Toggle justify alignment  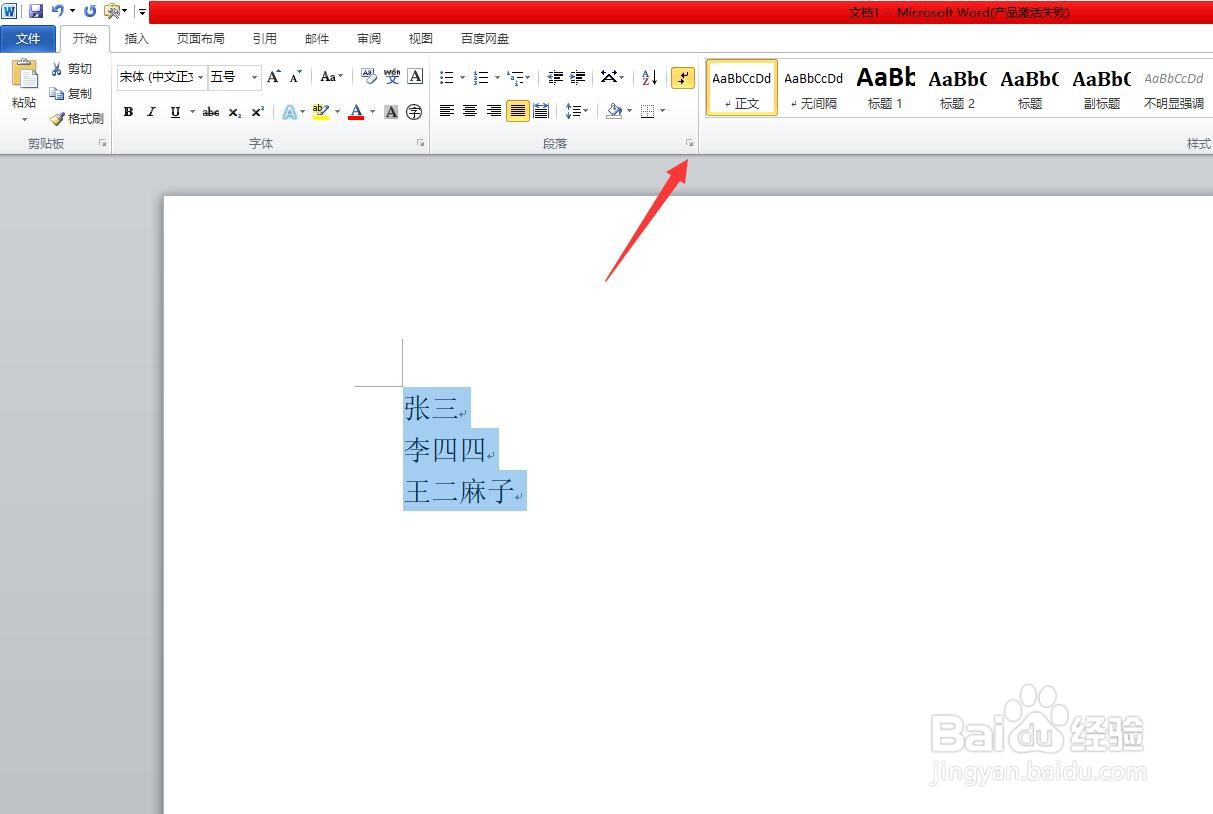click(517, 111)
